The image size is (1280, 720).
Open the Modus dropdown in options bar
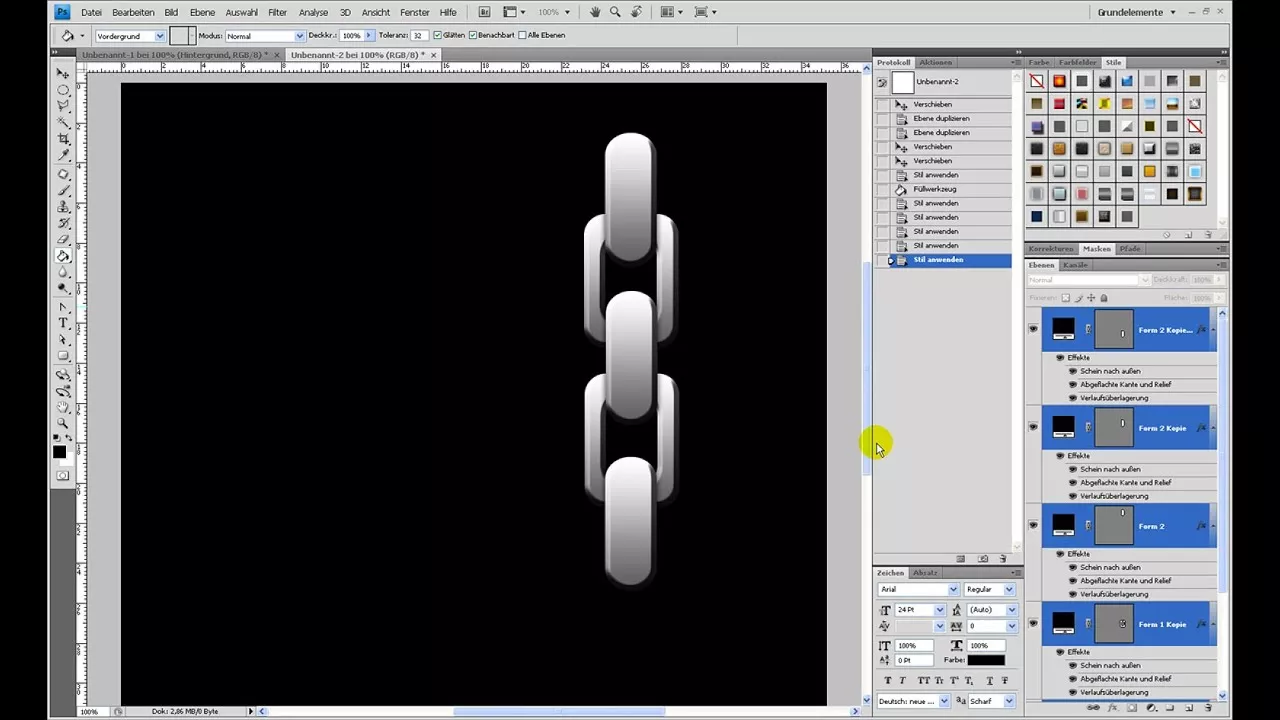click(x=264, y=35)
